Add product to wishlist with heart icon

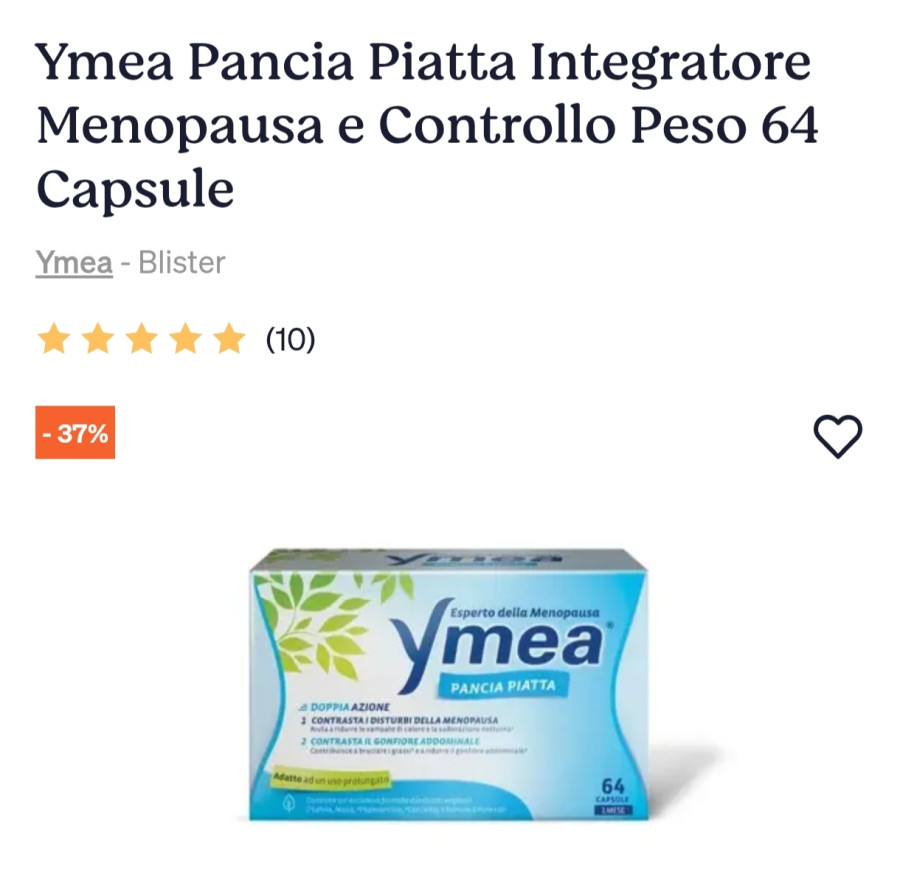pyautogui.click(x=837, y=435)
